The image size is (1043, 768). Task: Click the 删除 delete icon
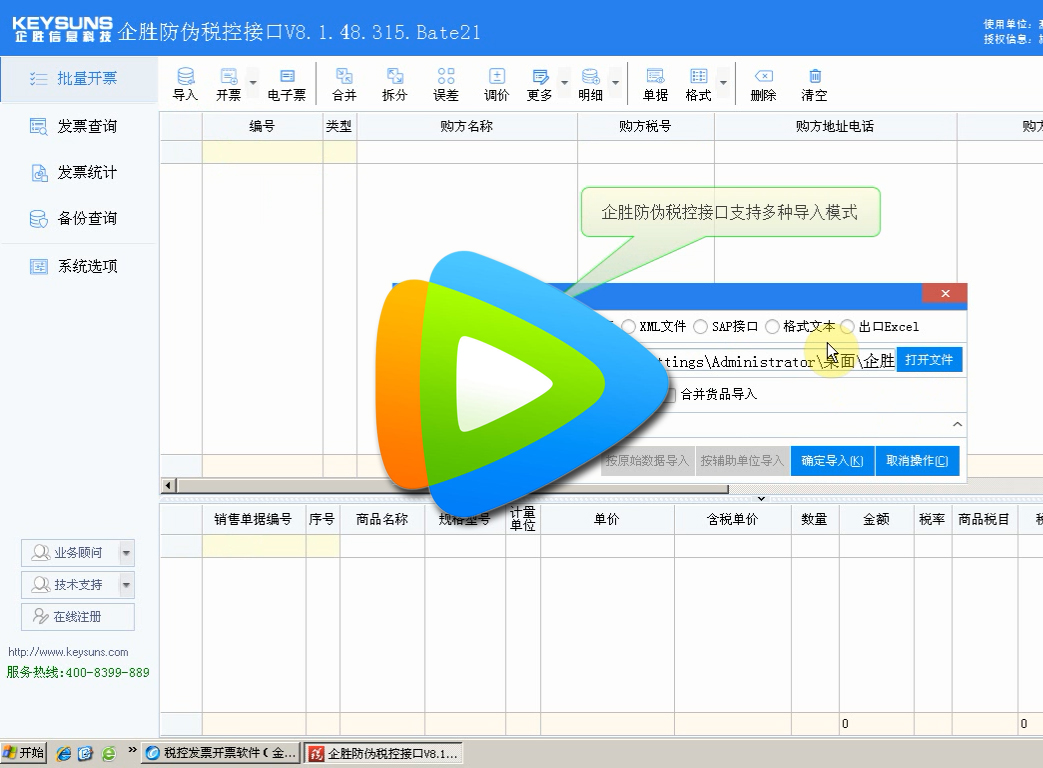pyautogui.click(x=764, y=84)
